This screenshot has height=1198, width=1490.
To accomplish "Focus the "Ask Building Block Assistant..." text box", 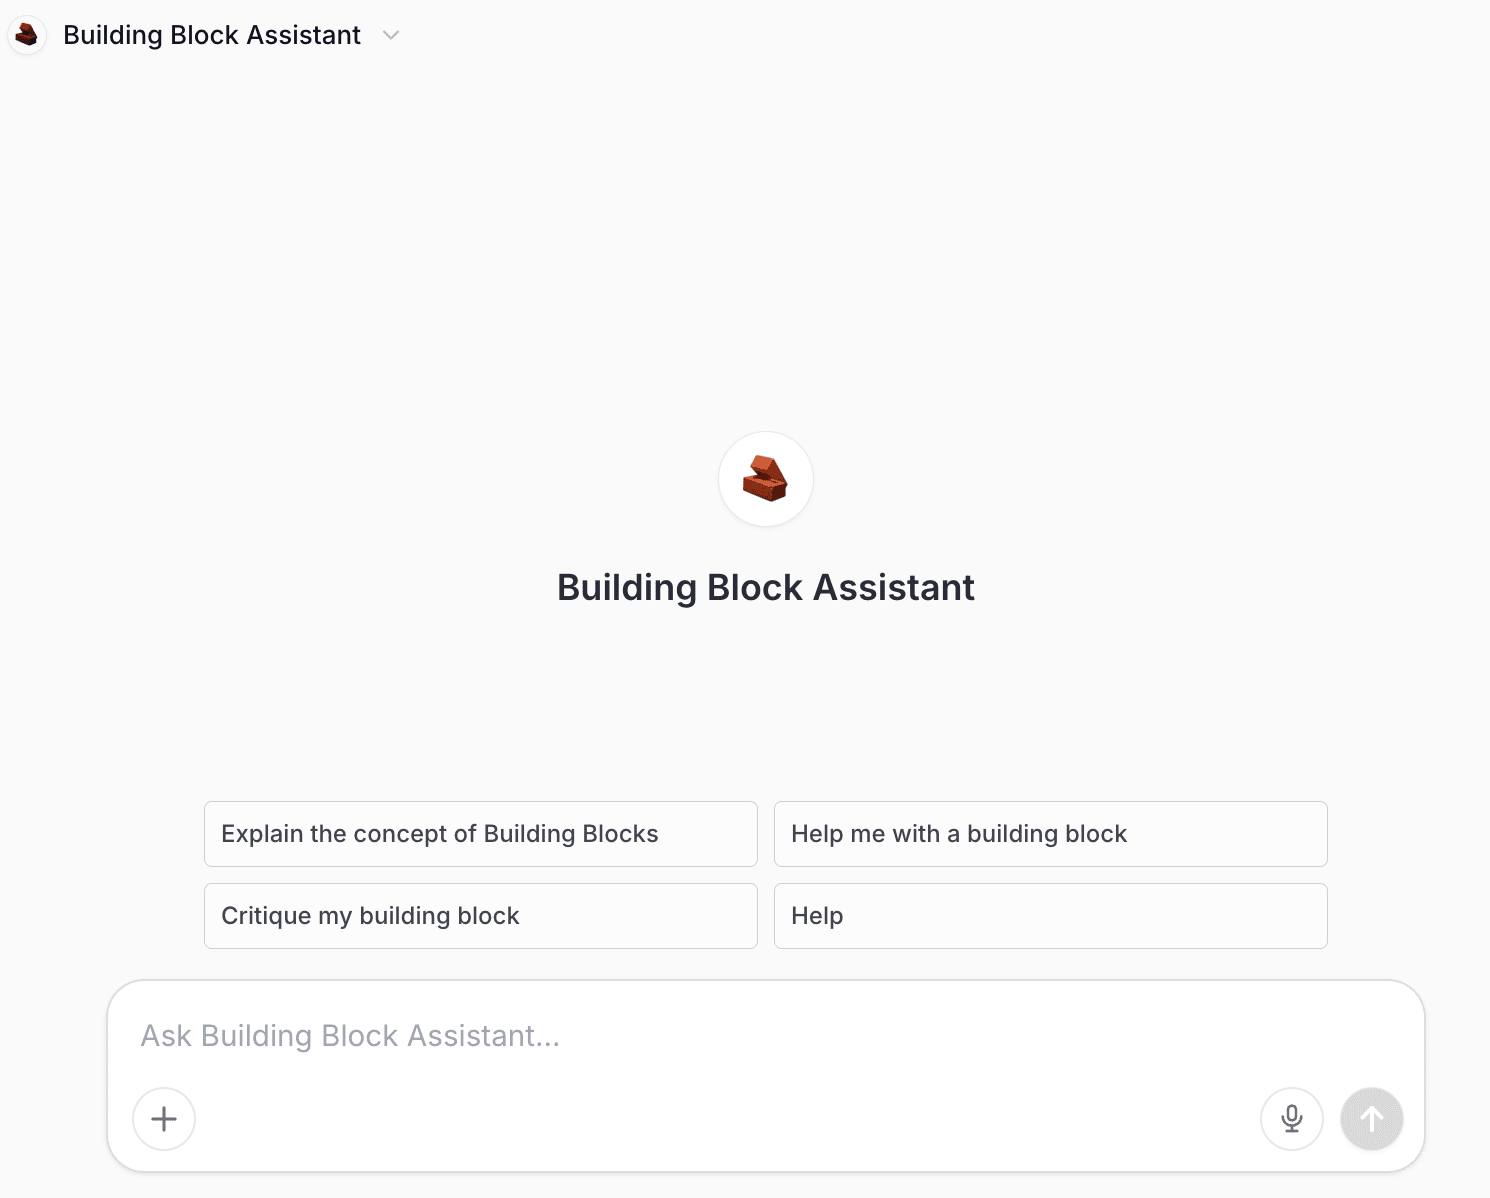I will pyautogui.click(x=766, y=1036).
